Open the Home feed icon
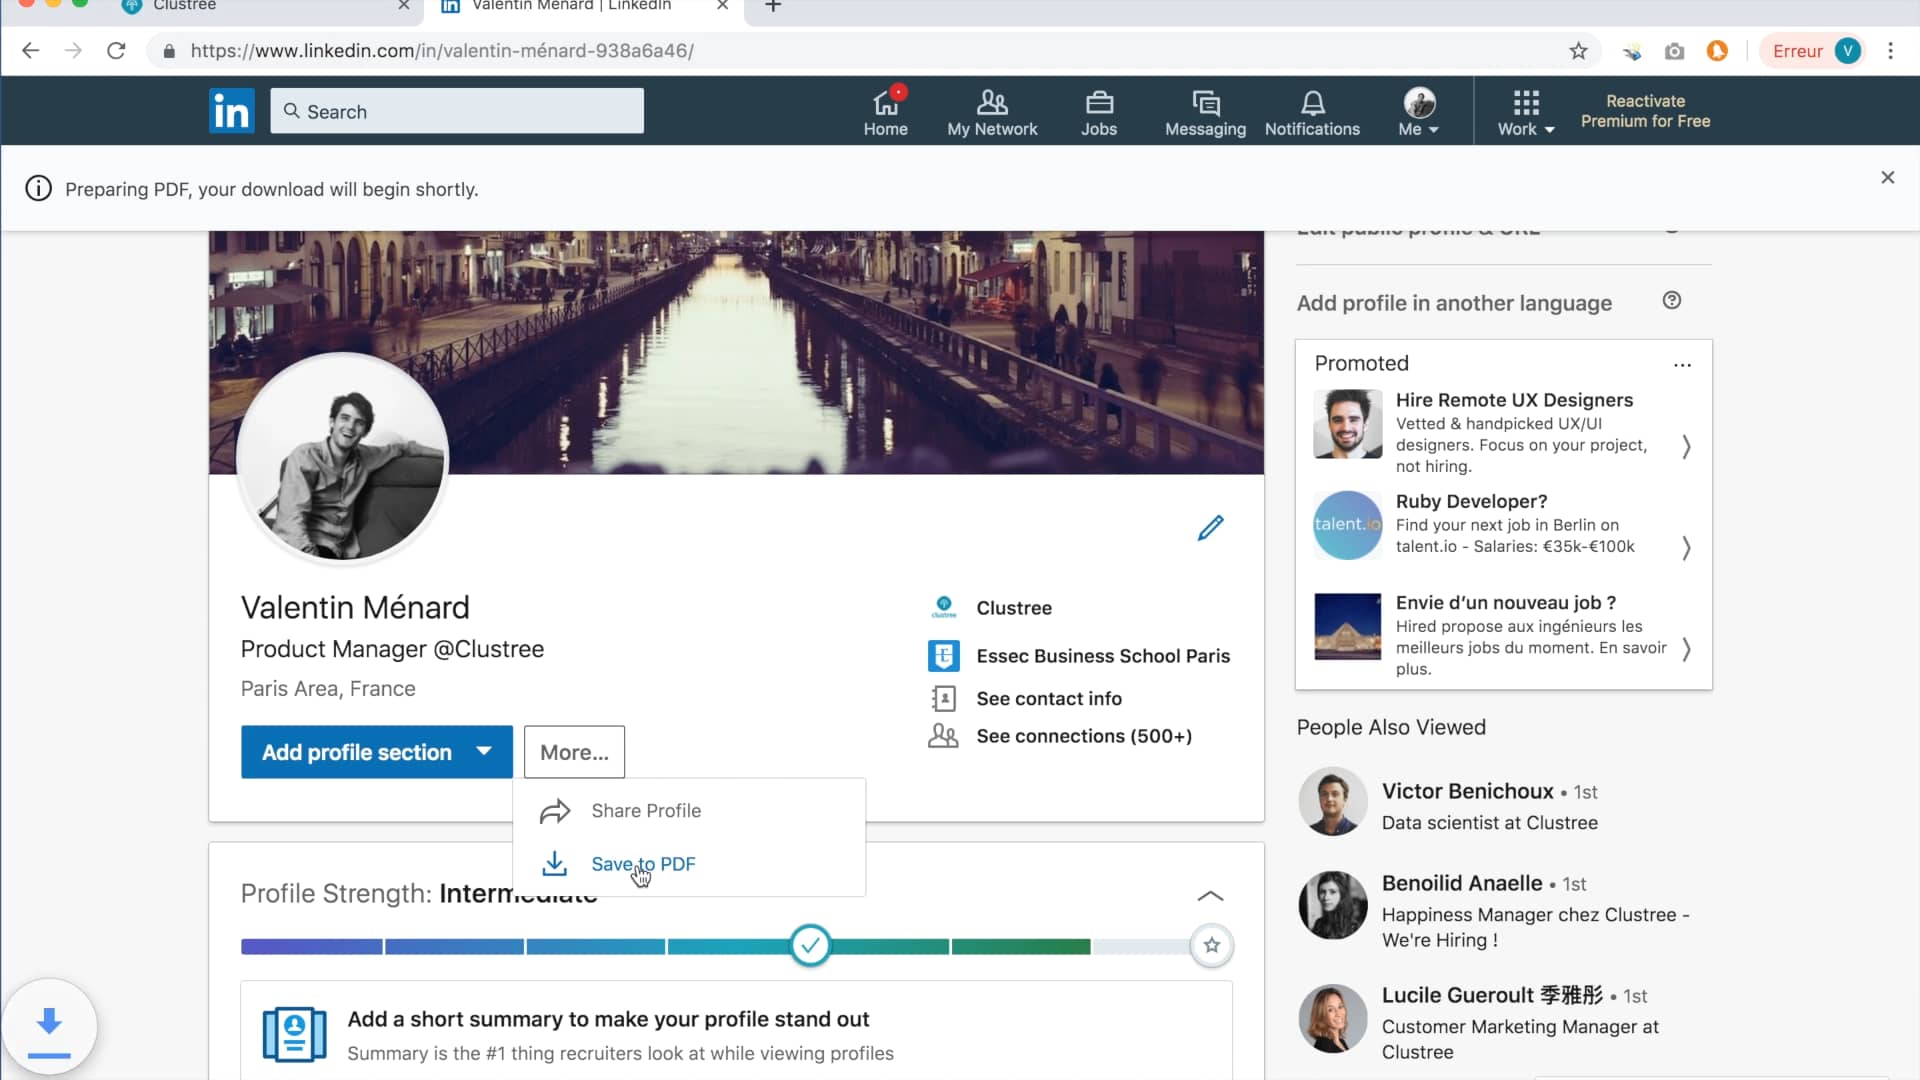 tap(885, 110)
